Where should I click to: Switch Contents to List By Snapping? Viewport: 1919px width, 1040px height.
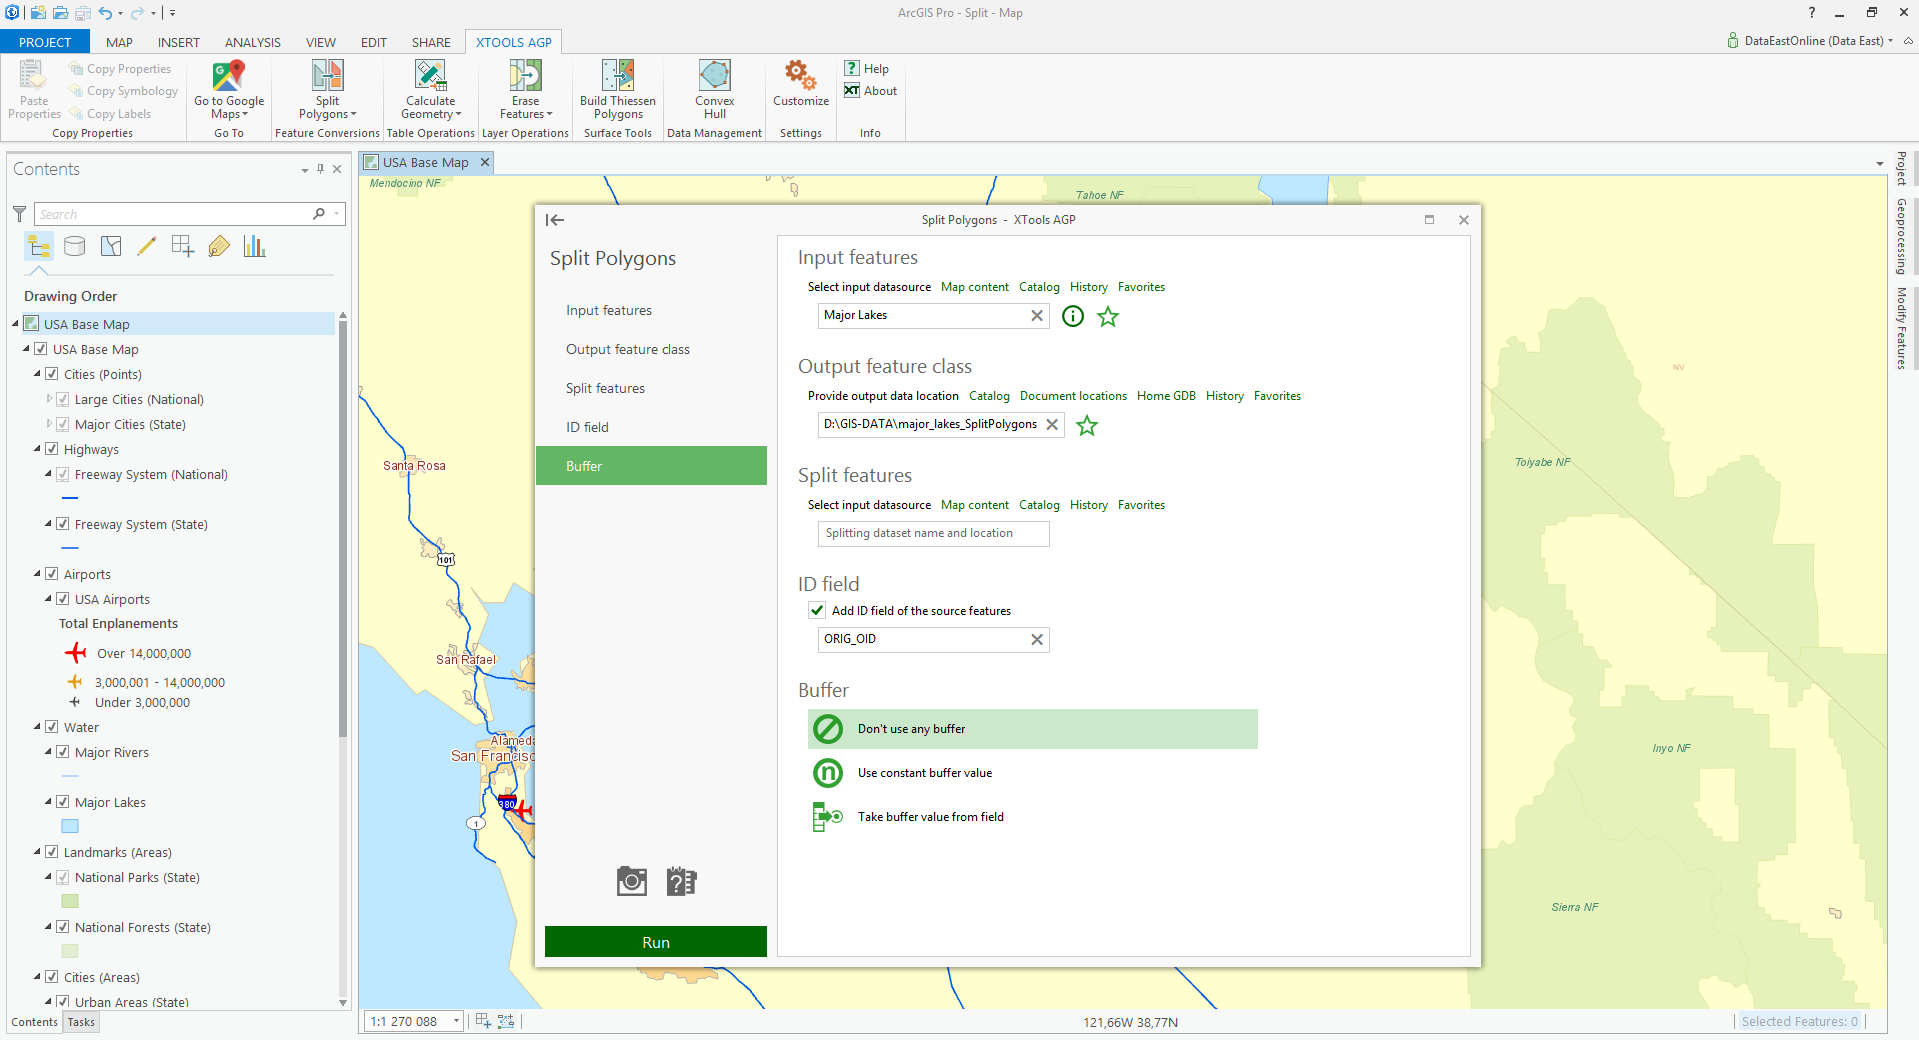(x=183, y=246)
